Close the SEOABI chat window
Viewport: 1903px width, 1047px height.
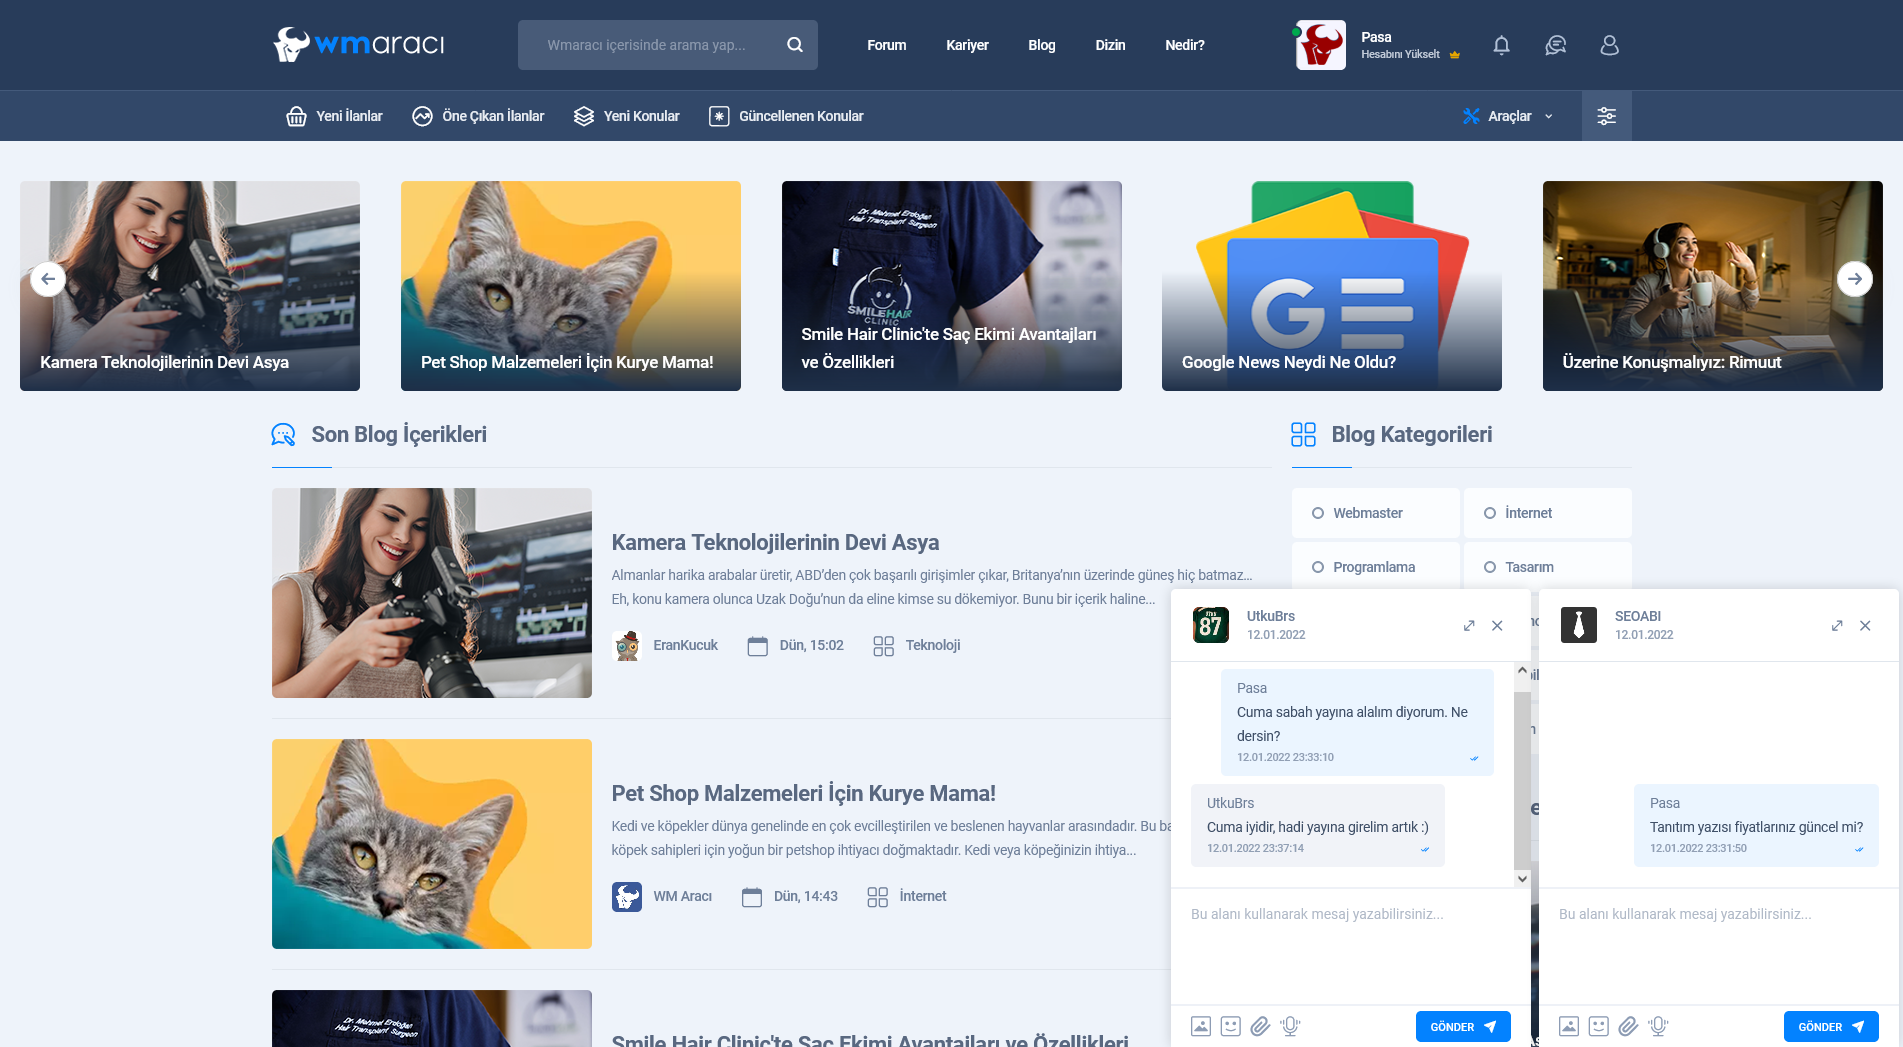[1865, 626]
